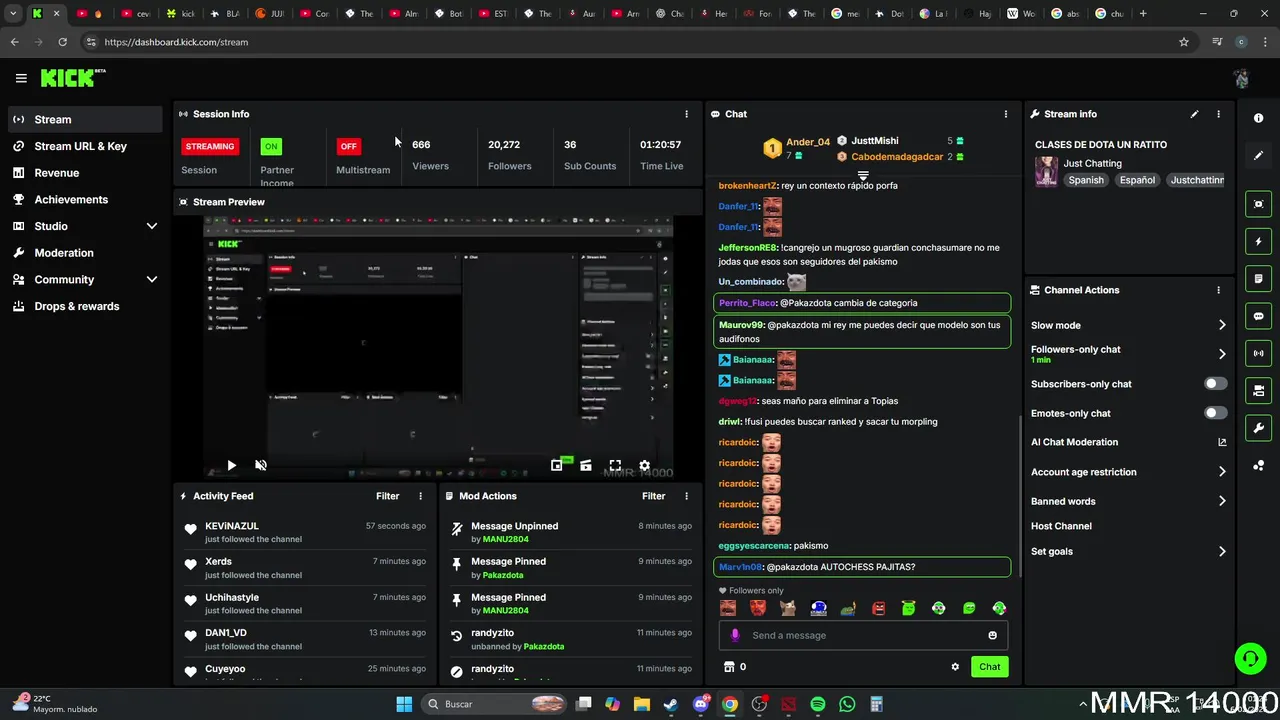The height and width of the screenshot is (720, 1280).
Task: Open Stream URL & Key page
Action: click(84, 146)
